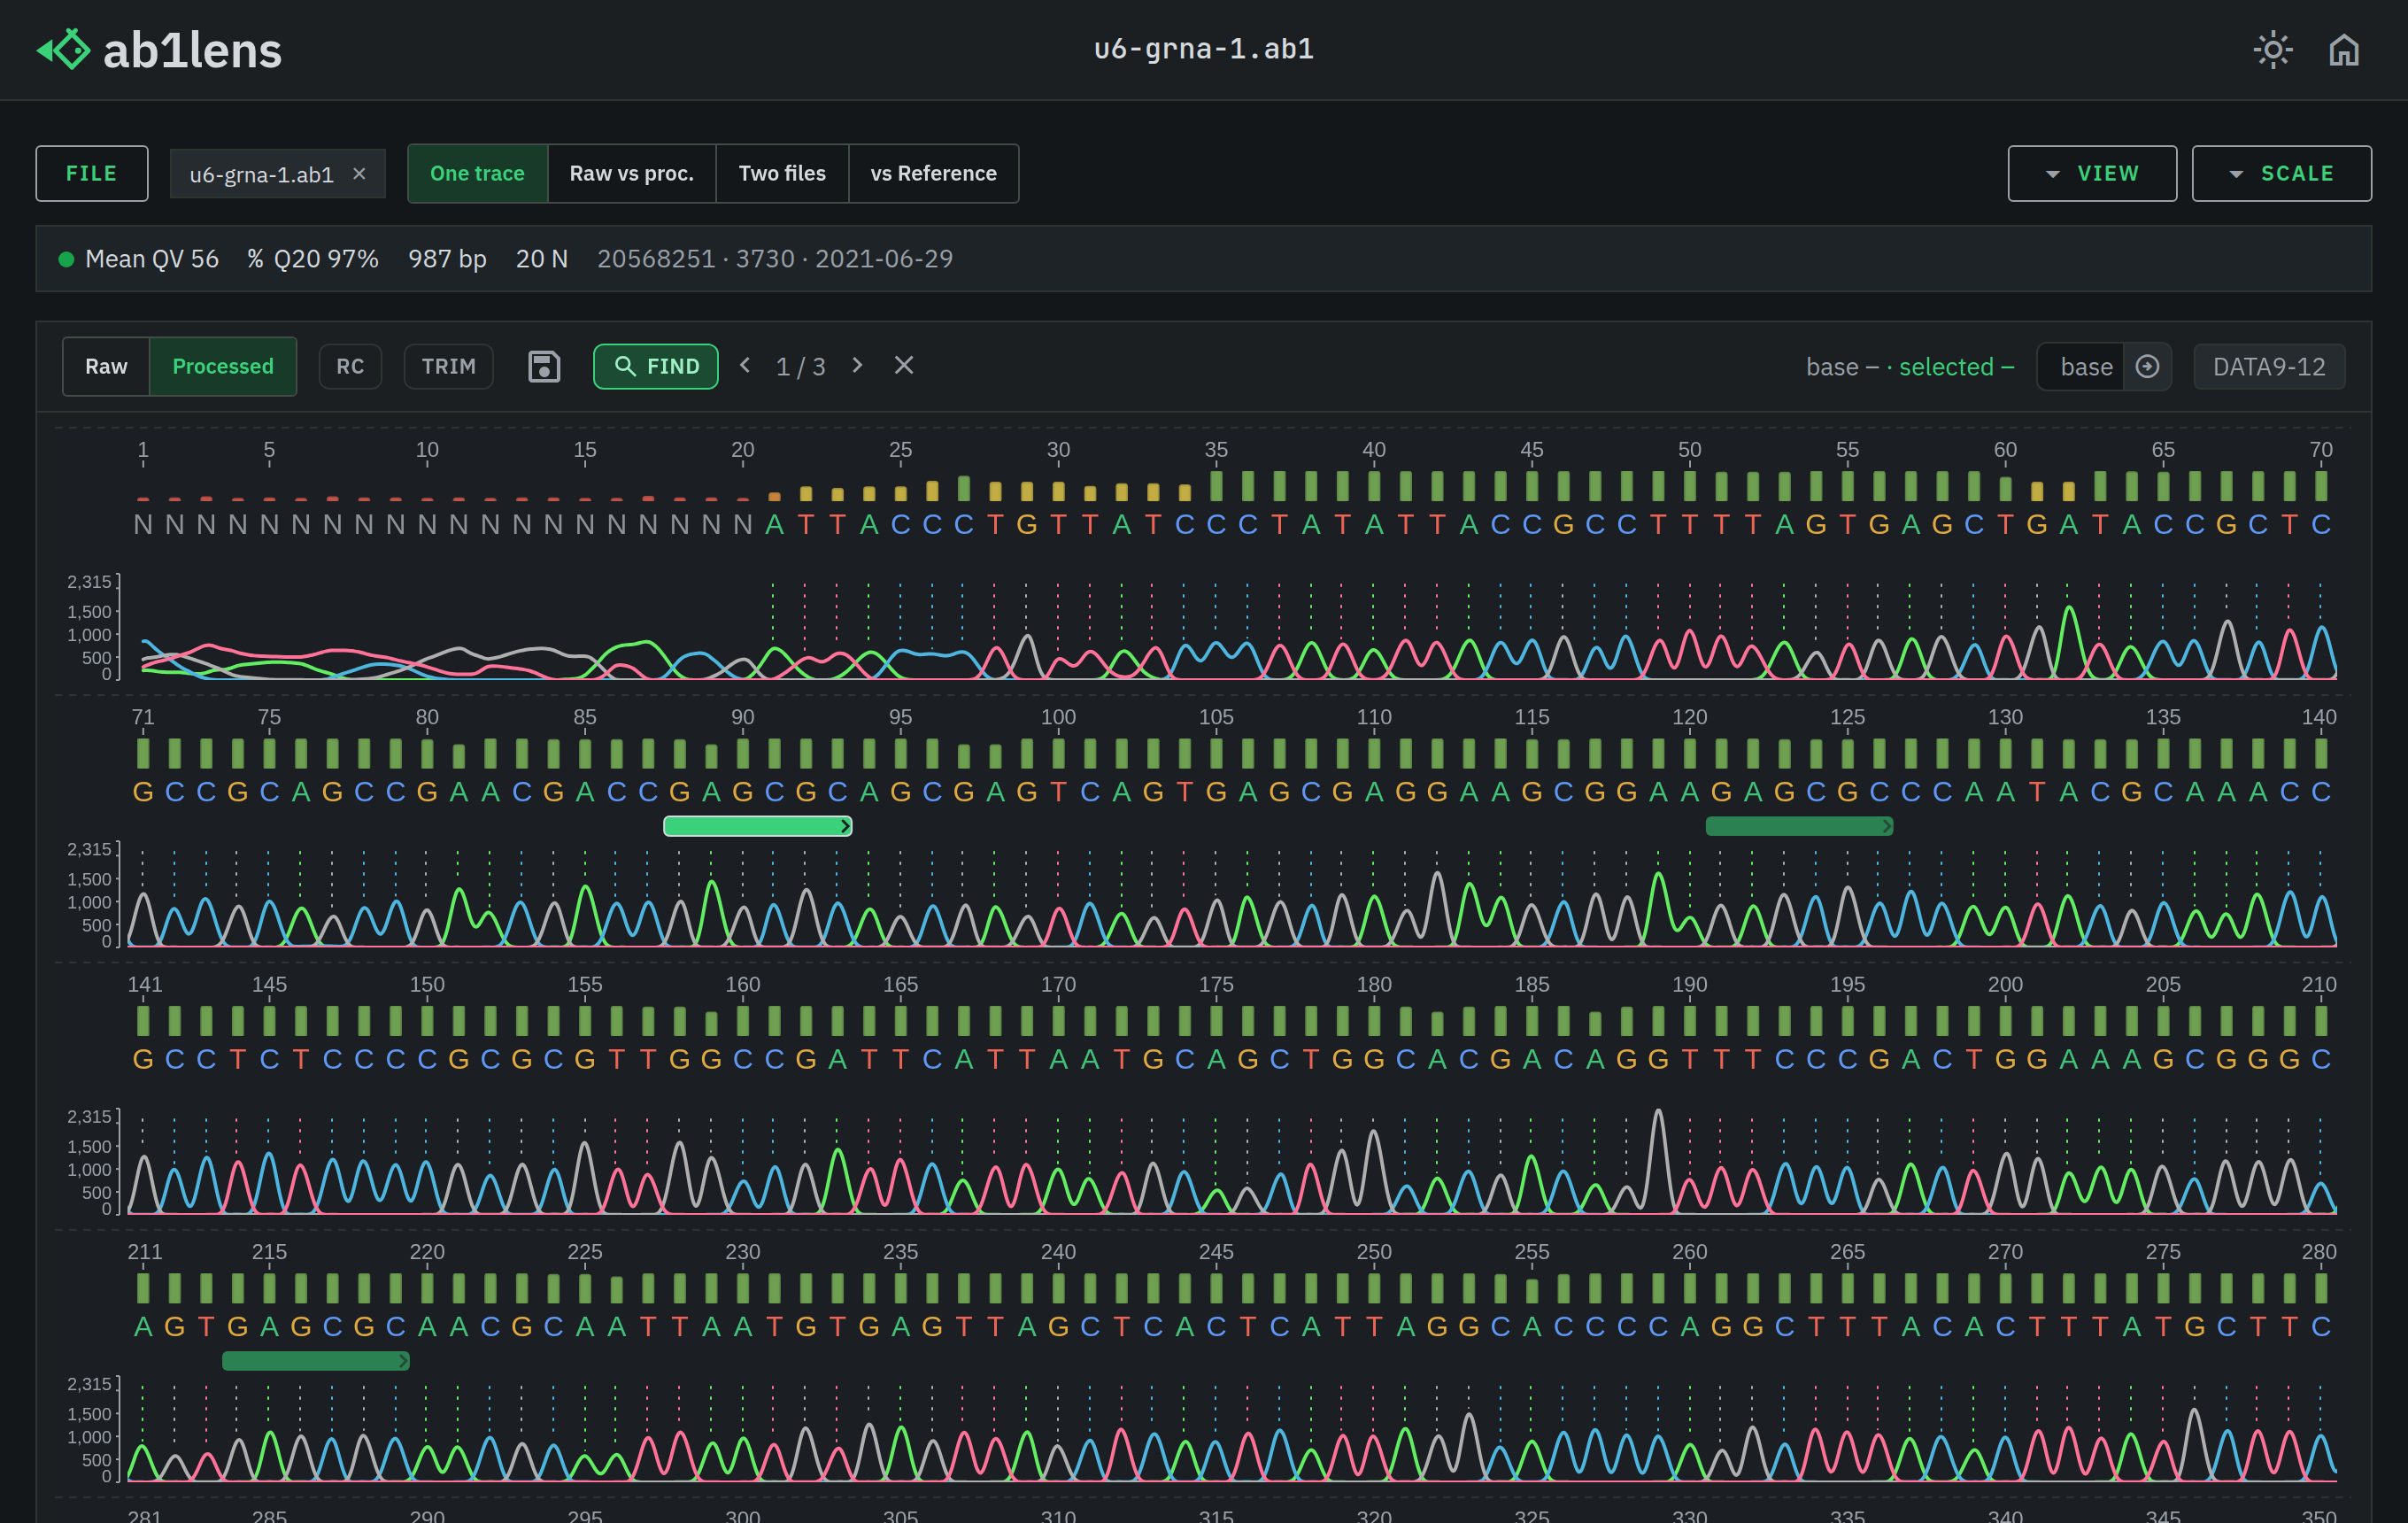Expand the SCALE dropdown
This screenshot has height=1523, width=2408.
point(2282,173)
